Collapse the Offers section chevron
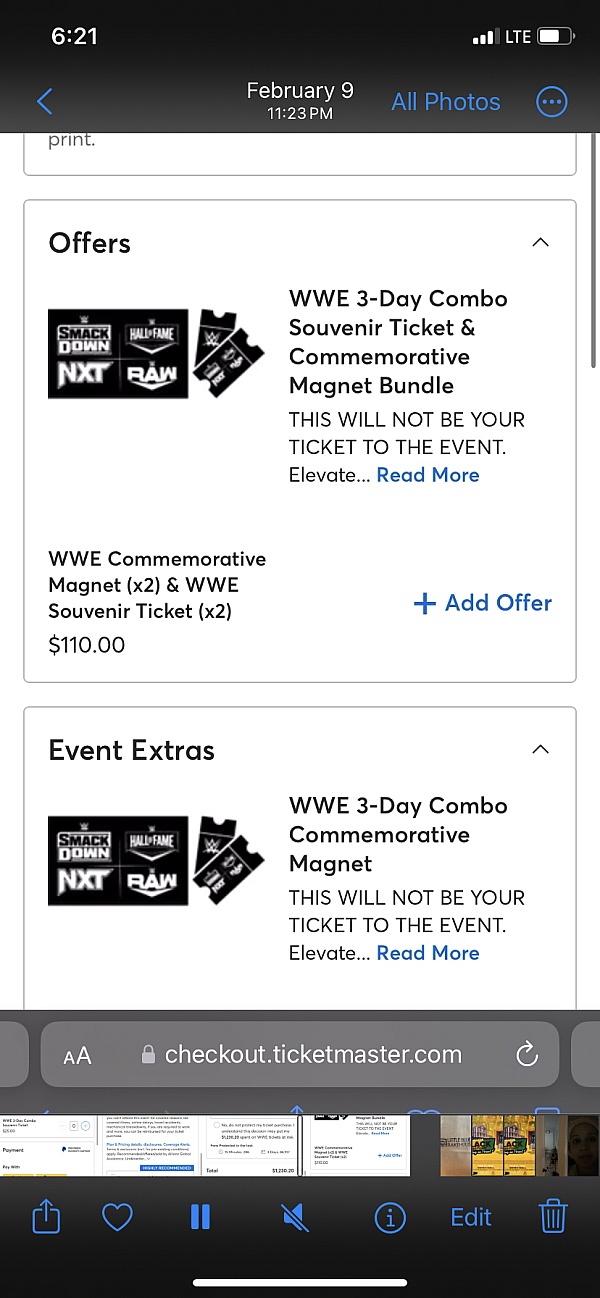 pyautogui.click(x=540, y=242)
